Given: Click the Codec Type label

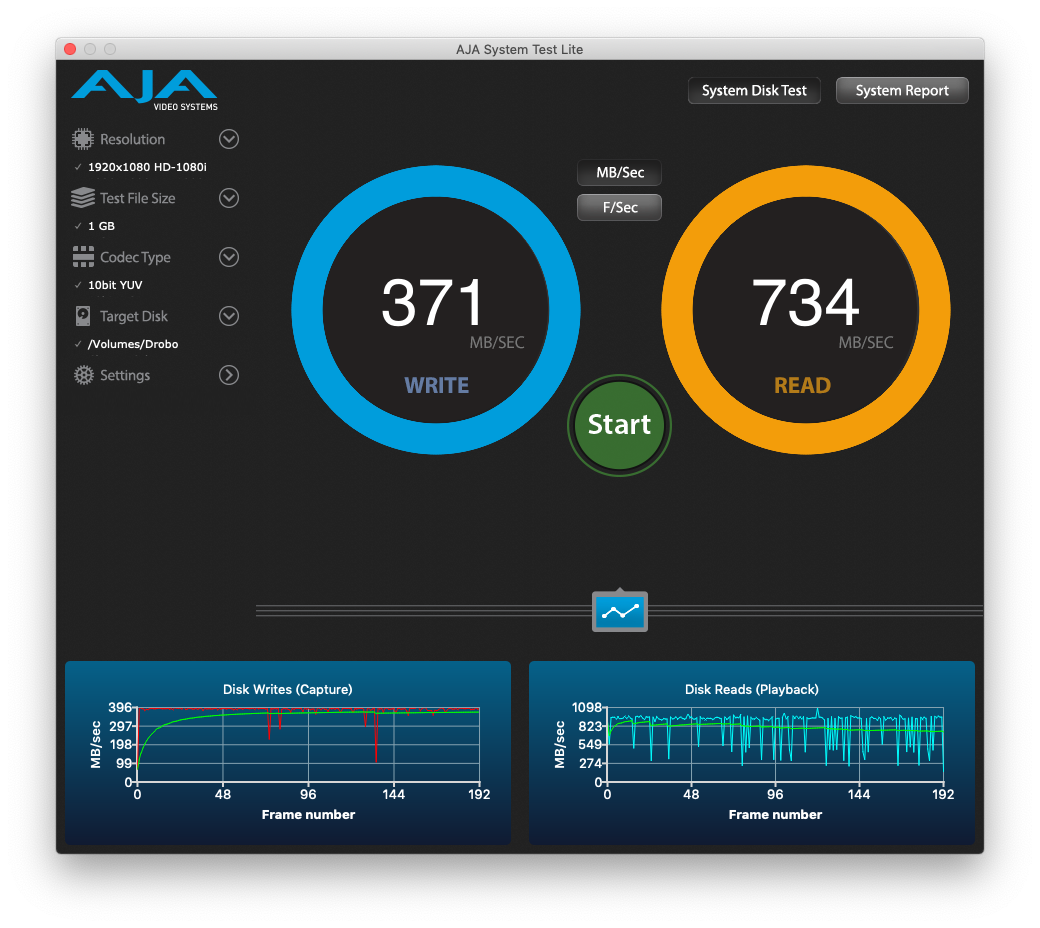Looking at the screenshot, I should pyautogui.click(x=135, y=257).
